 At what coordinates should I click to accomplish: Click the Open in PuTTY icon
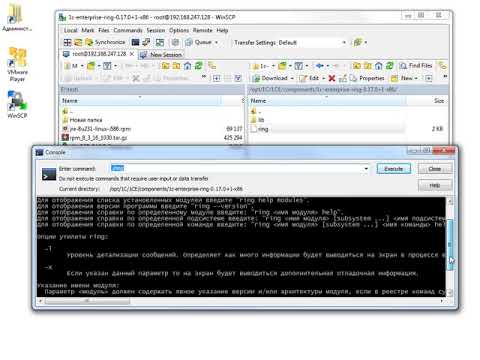point(146,42)
